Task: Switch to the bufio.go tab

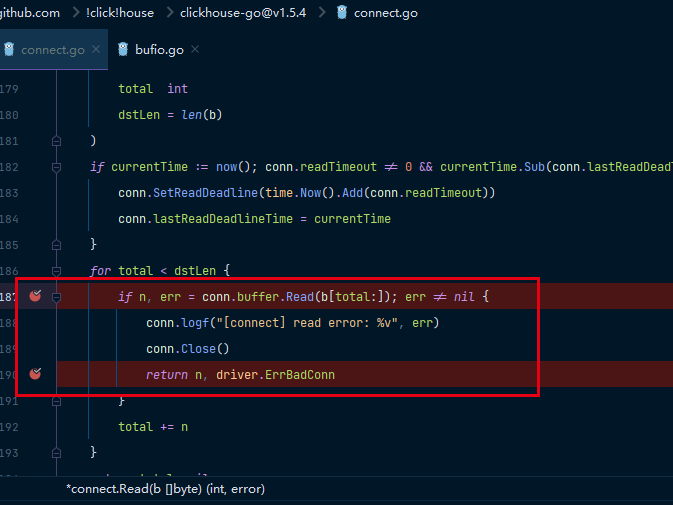Action: pos(159,50)
